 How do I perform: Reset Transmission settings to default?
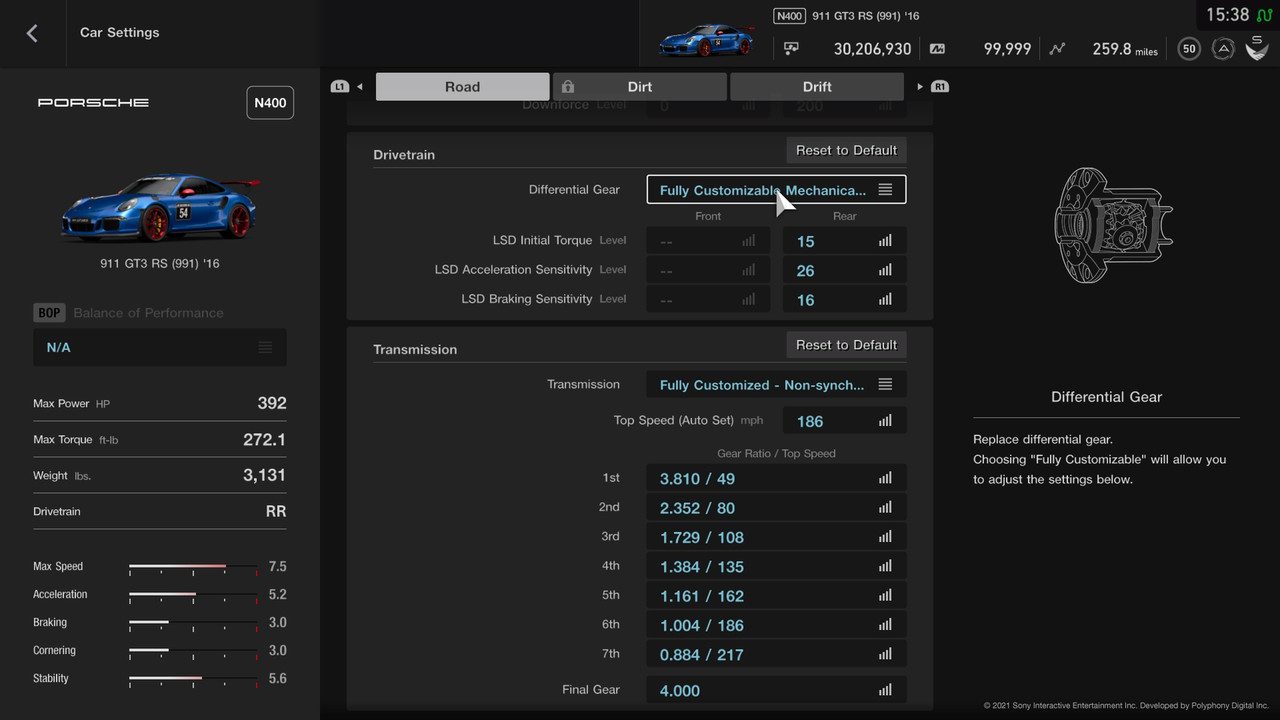[x=847, y=345]
